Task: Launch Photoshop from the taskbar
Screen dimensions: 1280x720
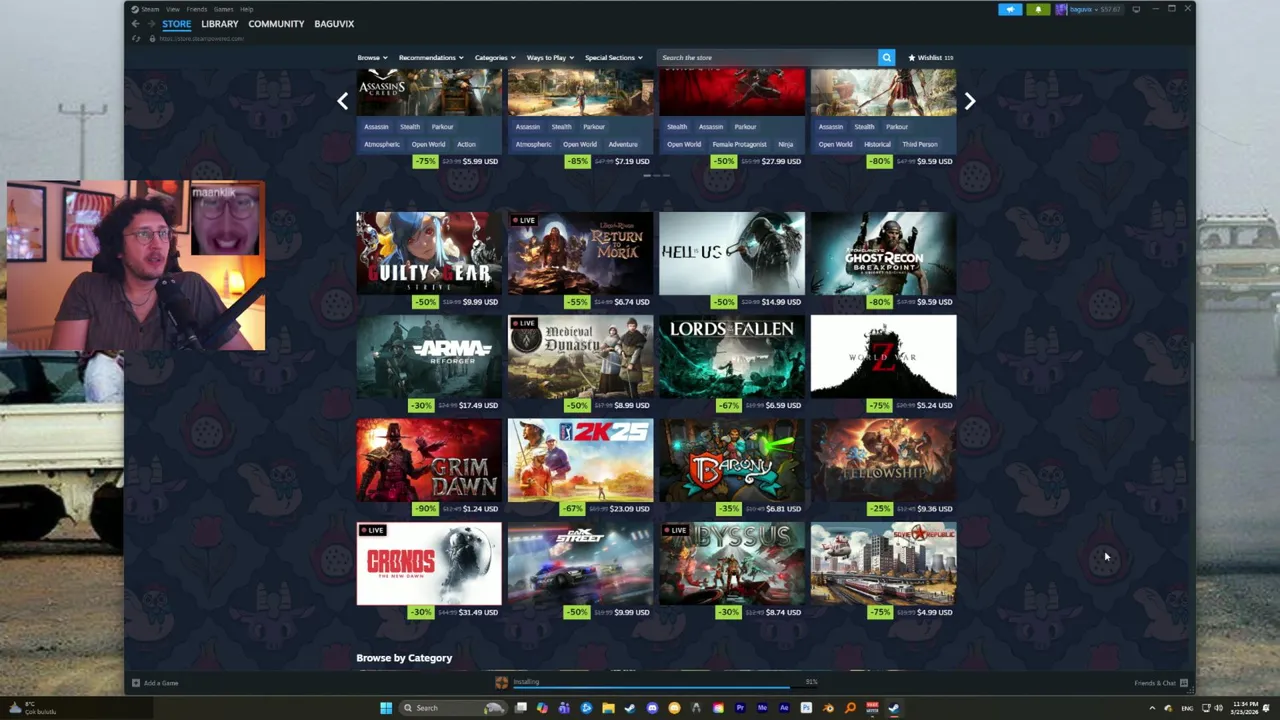Action: coord(806,708)
